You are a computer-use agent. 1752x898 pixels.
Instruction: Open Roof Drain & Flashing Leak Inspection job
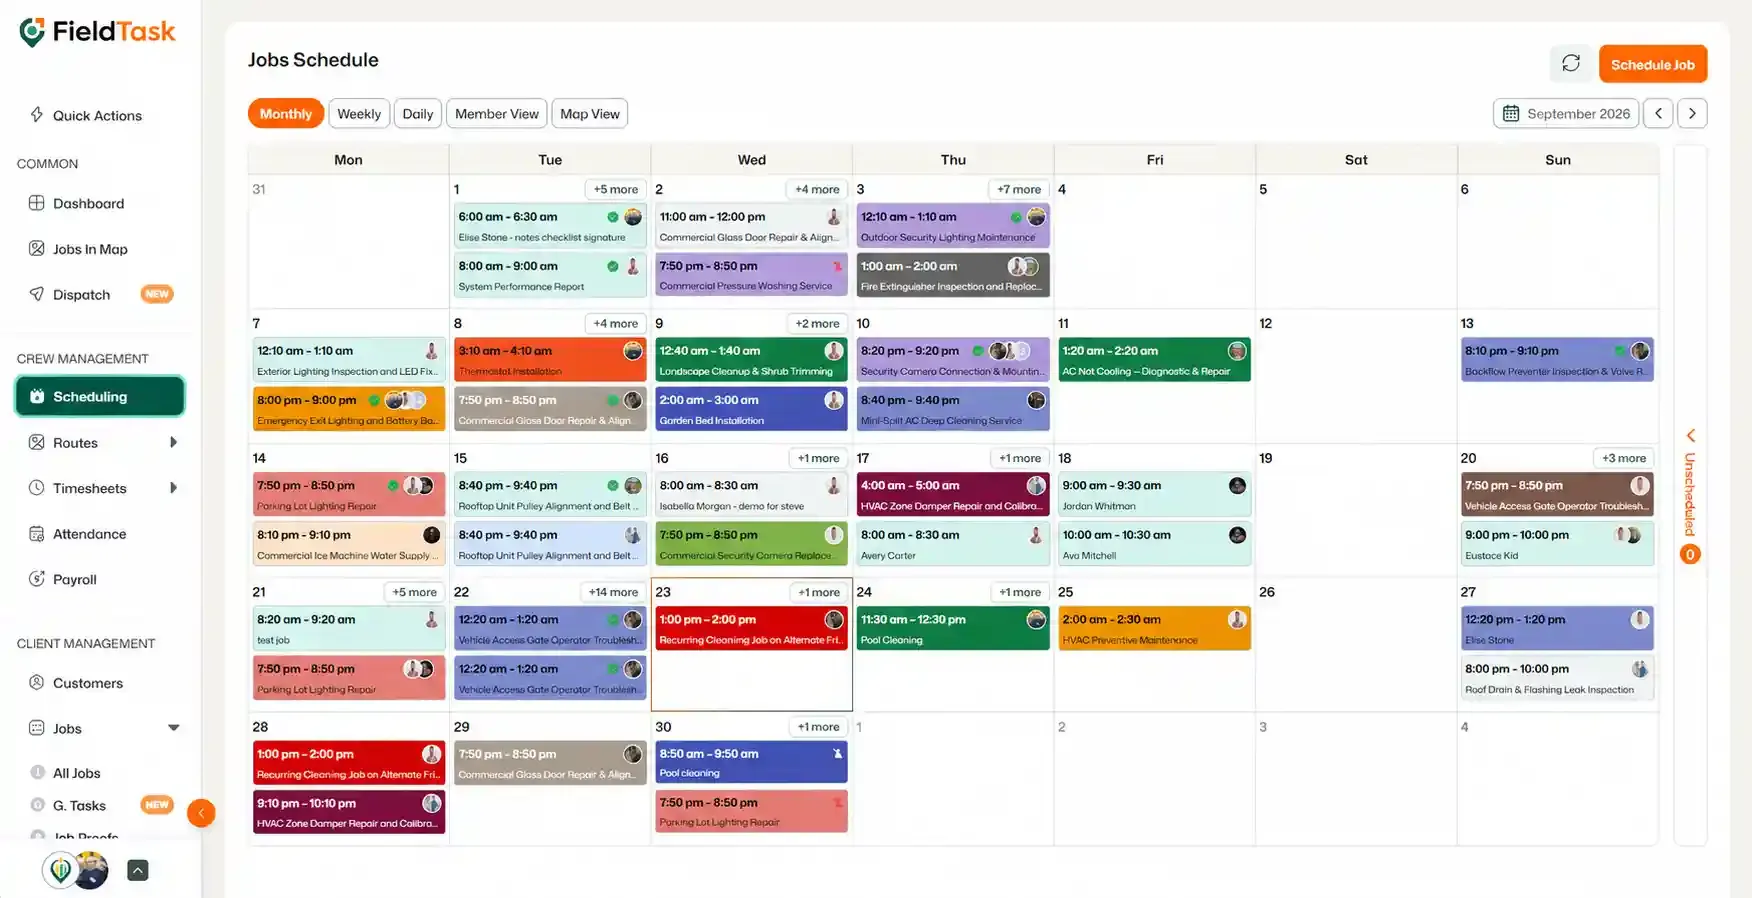pyautogui.click(x=1558, y=679)
